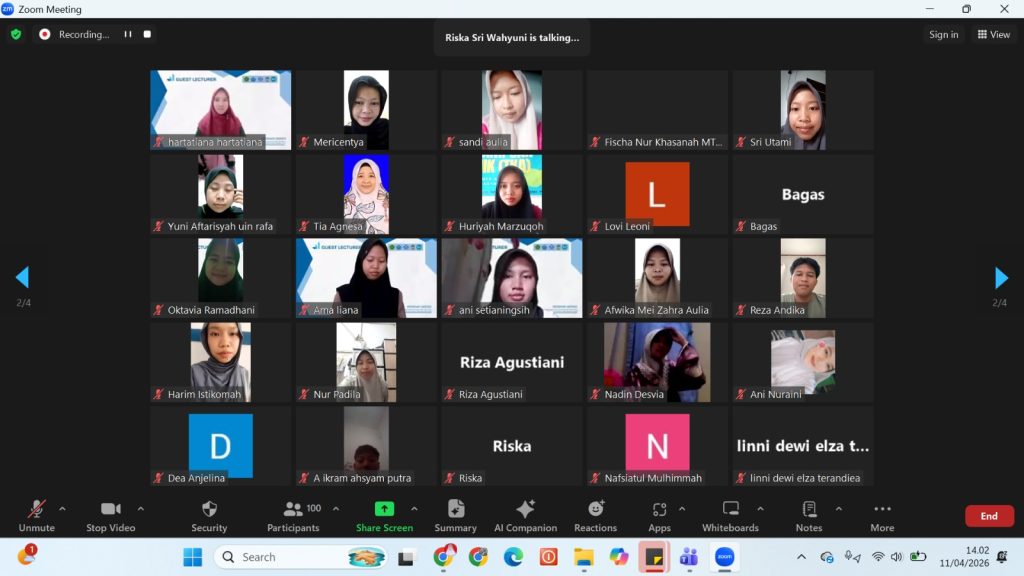Screen dimensions: 1024x576
Task: Open the Summary feature
Action: pyautogui.click(x=455, y=516)
